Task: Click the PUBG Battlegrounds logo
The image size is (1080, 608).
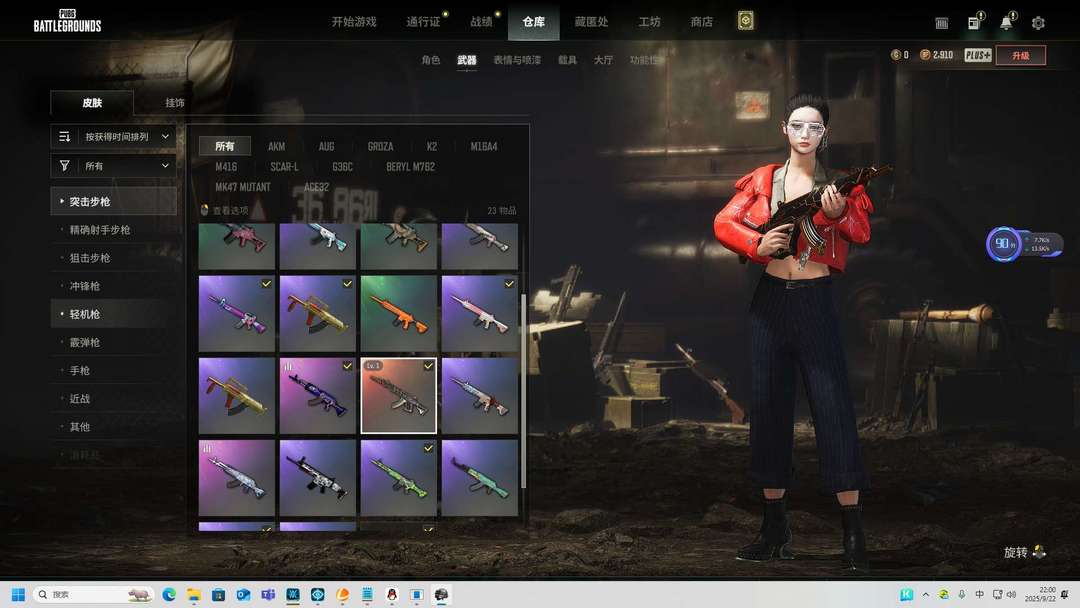Action: point(68,21)
